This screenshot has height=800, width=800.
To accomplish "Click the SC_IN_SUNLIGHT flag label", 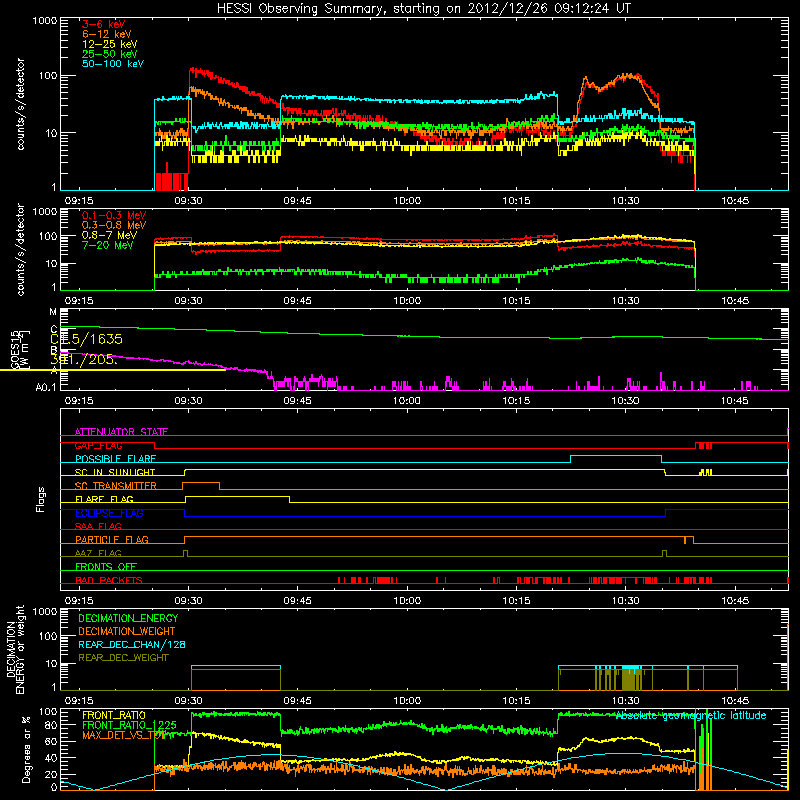I will pos(115,472).
